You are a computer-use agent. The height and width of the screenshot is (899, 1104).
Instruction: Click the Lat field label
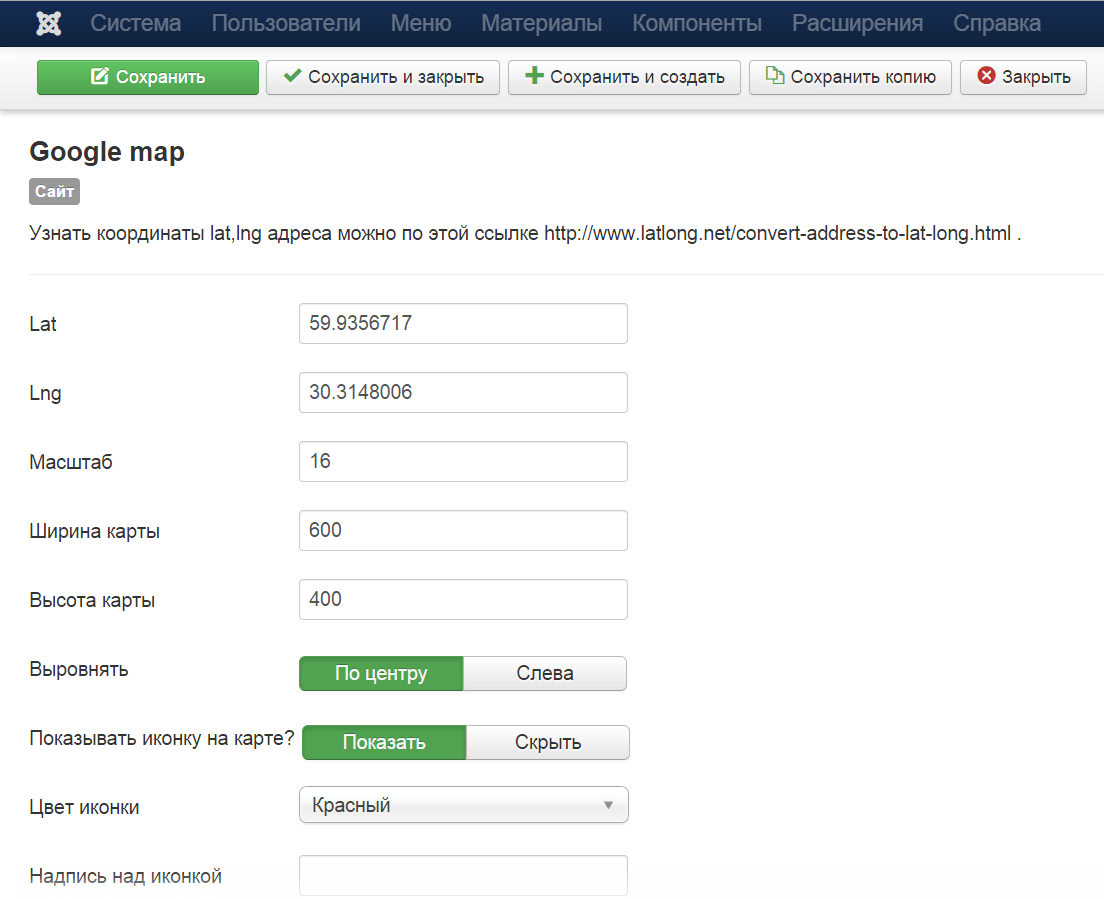click(43, 324)
